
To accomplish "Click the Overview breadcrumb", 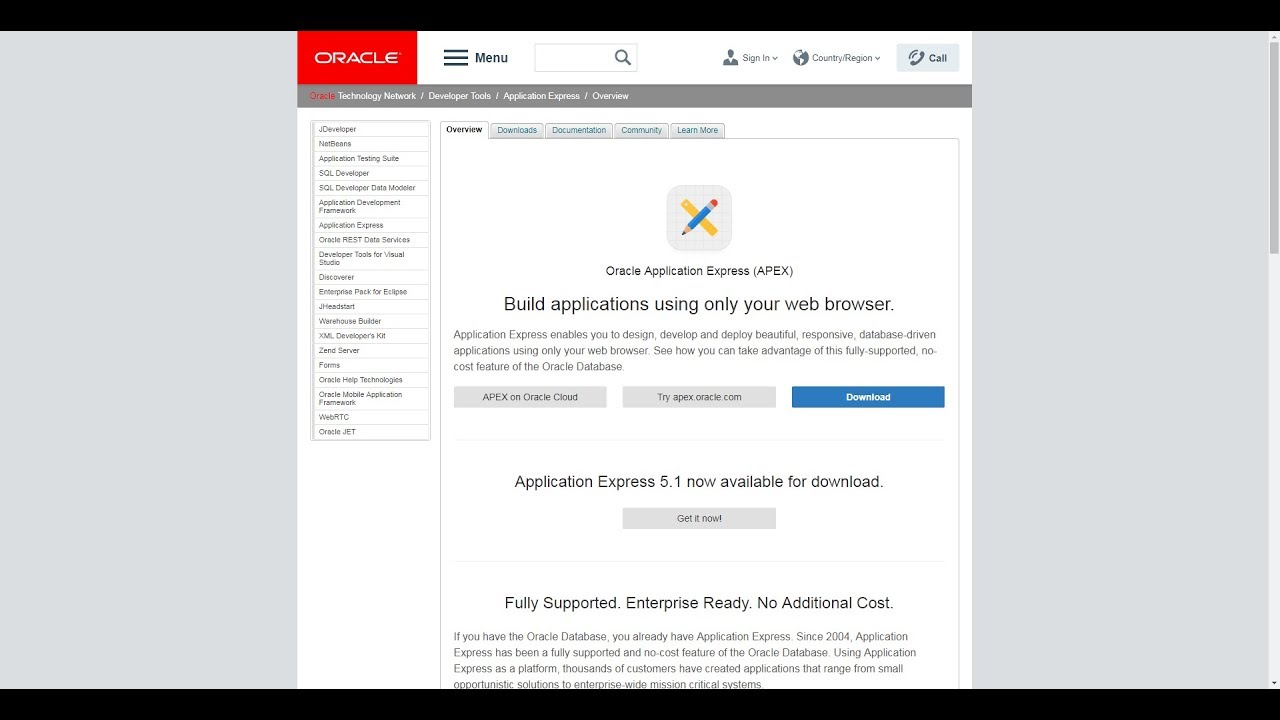I will 610,96.
